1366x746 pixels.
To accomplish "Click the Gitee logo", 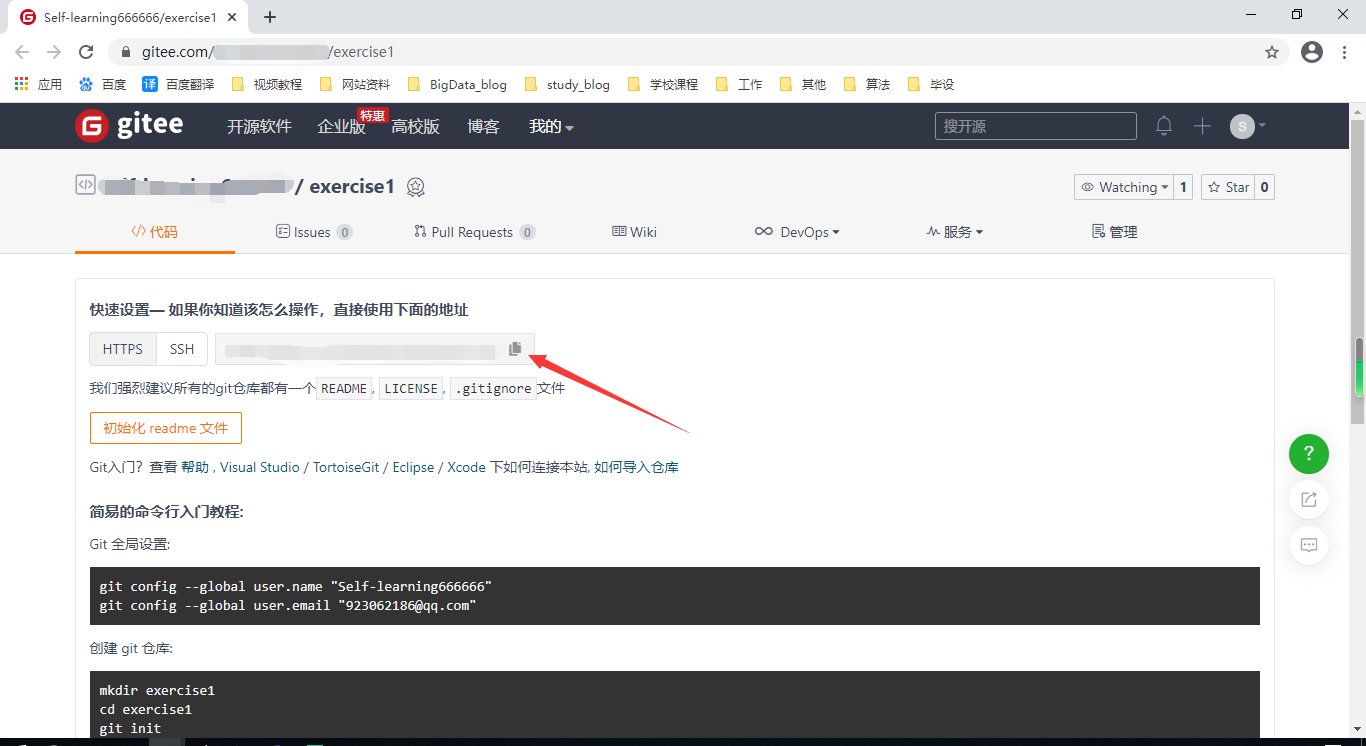I will (129, 125).
